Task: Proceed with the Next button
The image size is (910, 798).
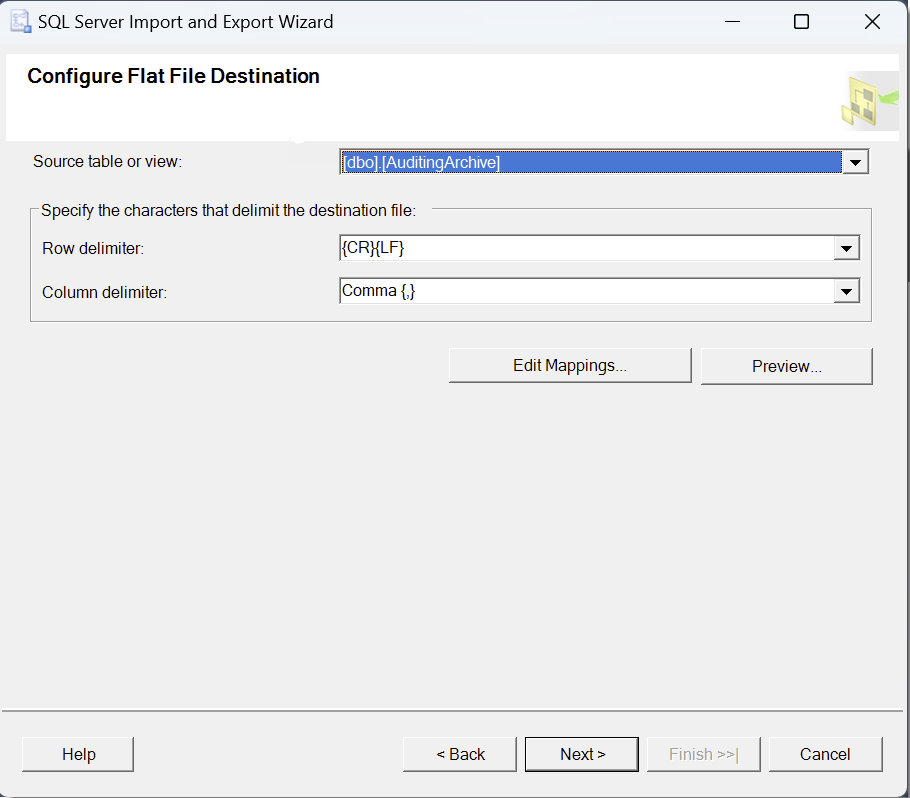Action: [582, 754]
